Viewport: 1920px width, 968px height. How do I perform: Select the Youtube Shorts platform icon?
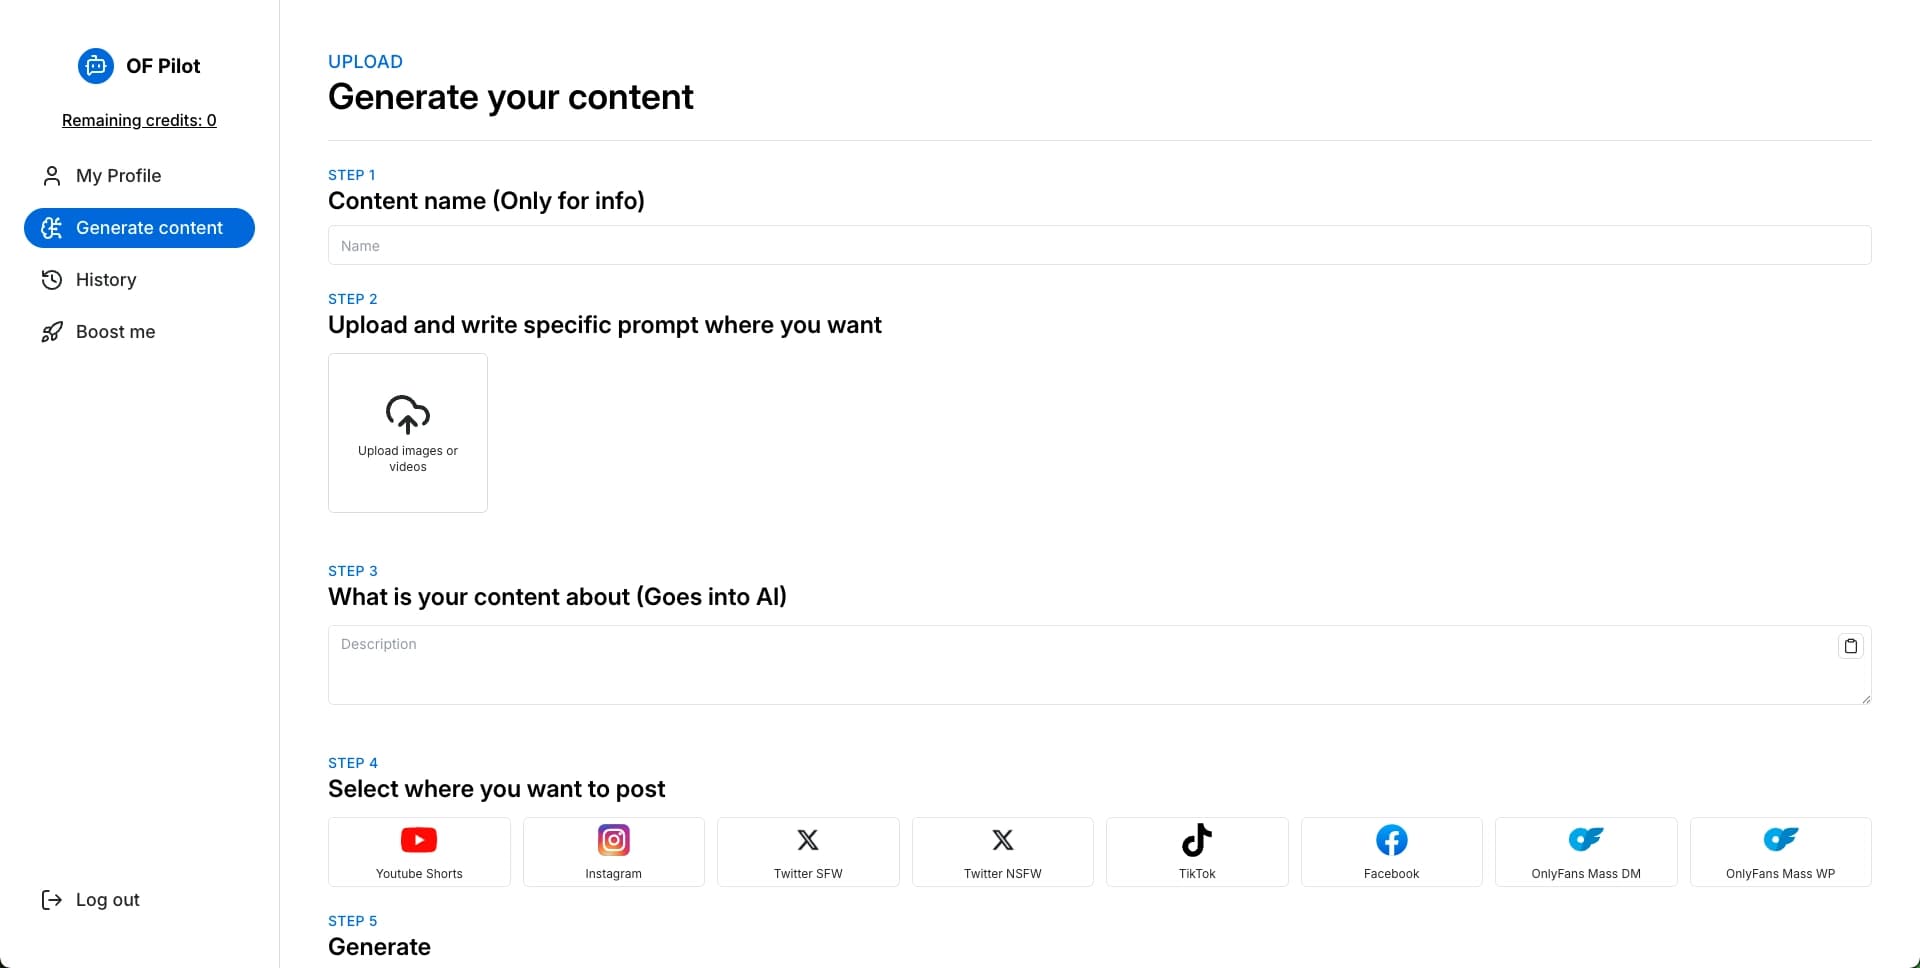(x=418, y=840)
